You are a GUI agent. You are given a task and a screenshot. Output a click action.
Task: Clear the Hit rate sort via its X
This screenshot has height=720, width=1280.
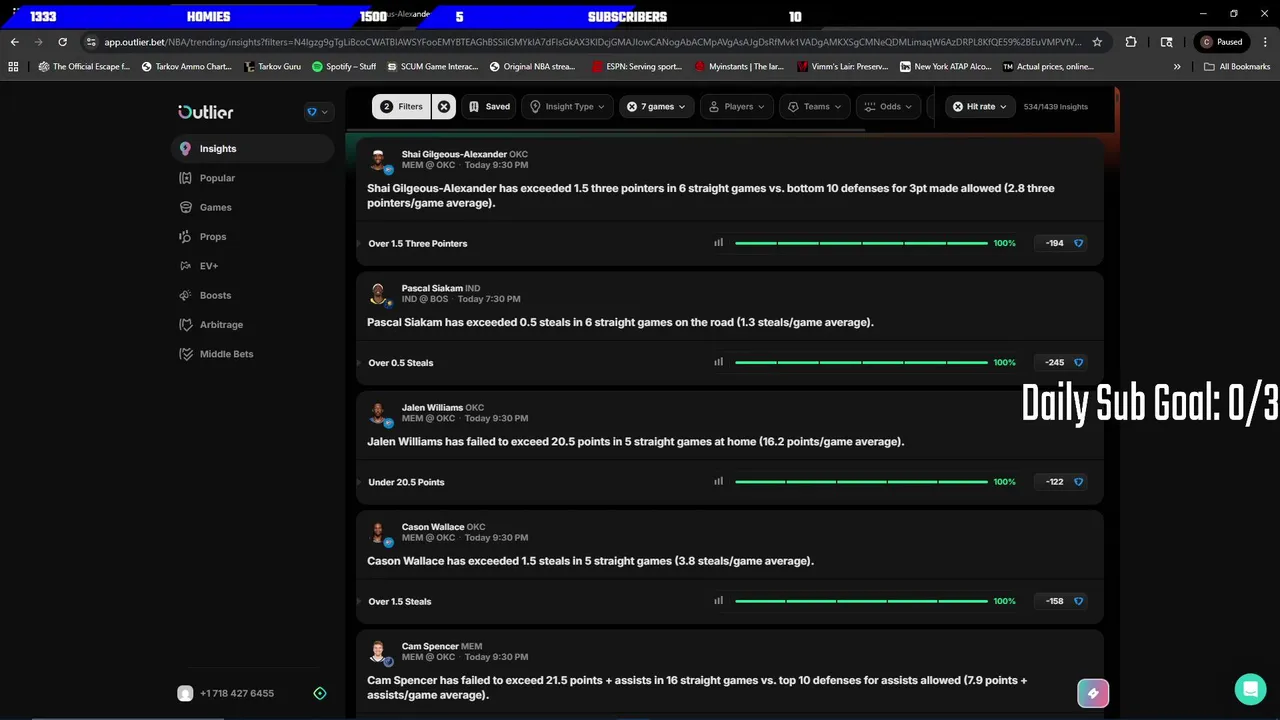pyautogui.click(x=958, y=107)
